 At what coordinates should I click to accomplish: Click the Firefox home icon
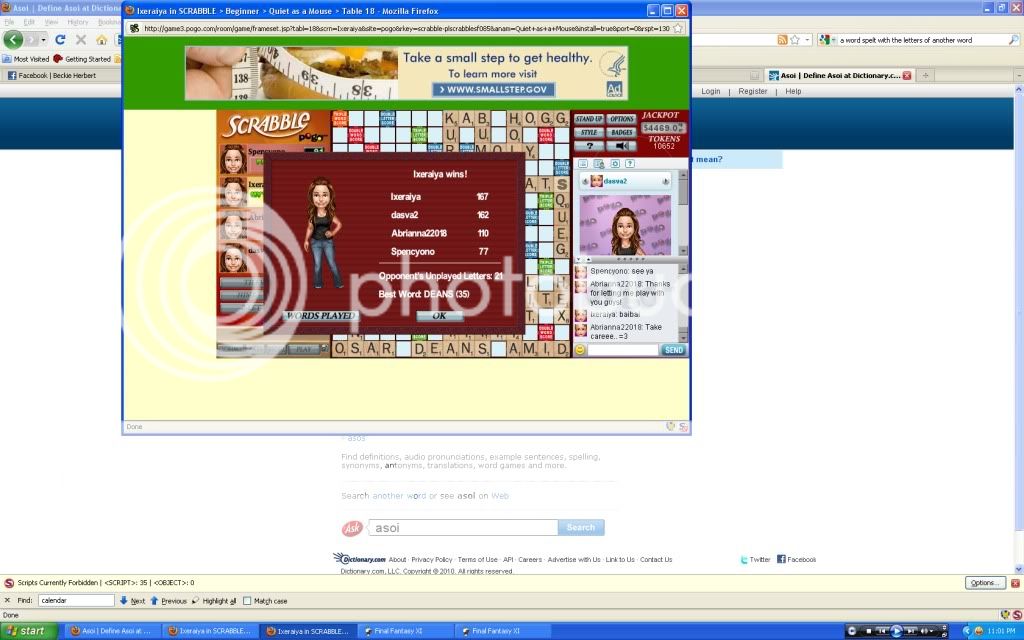[101, 40]
